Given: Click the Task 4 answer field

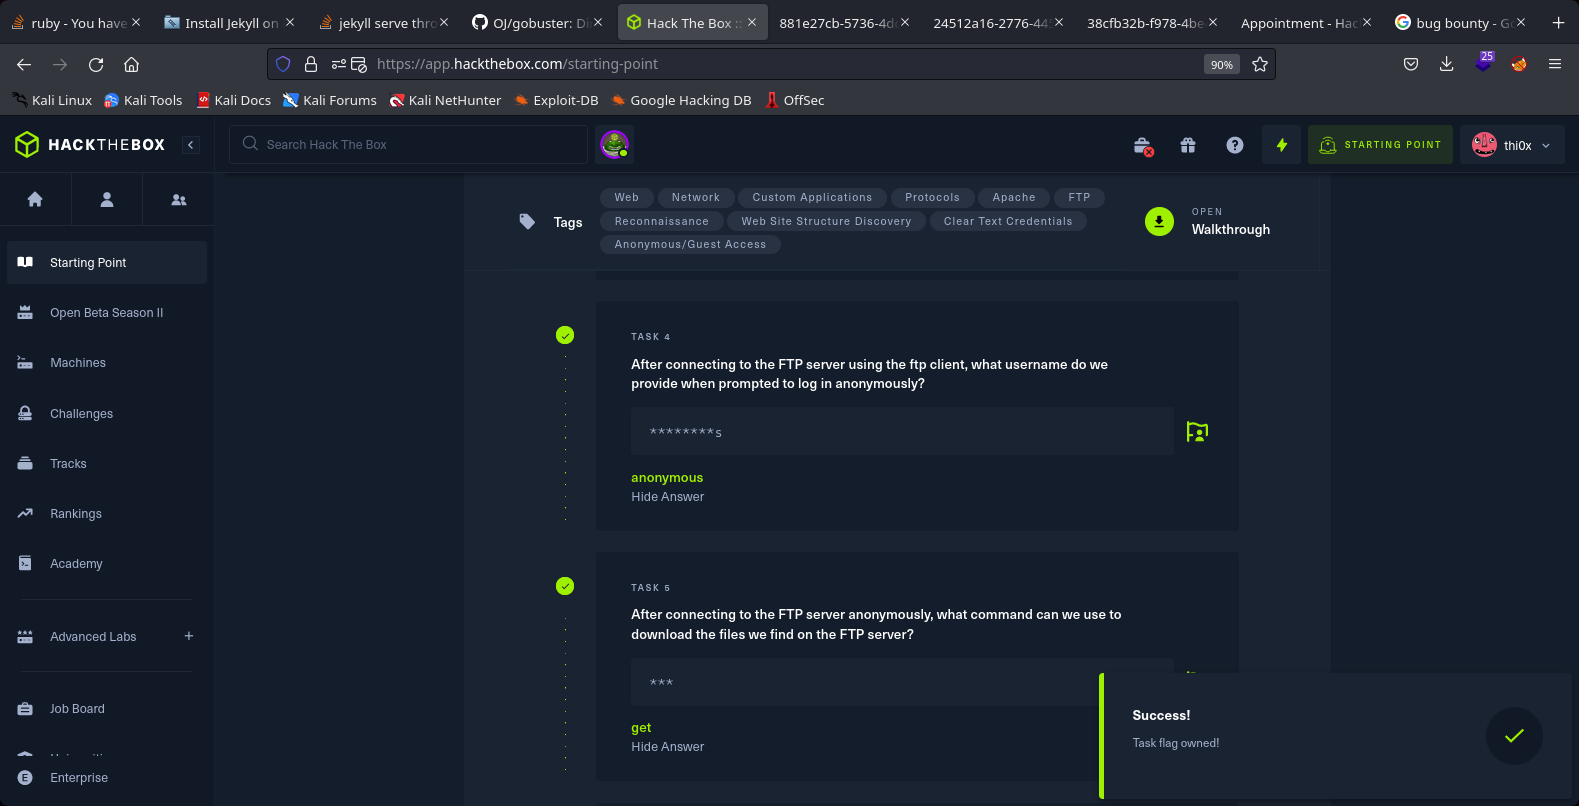Looking at the screenshot, I should 902,431.
